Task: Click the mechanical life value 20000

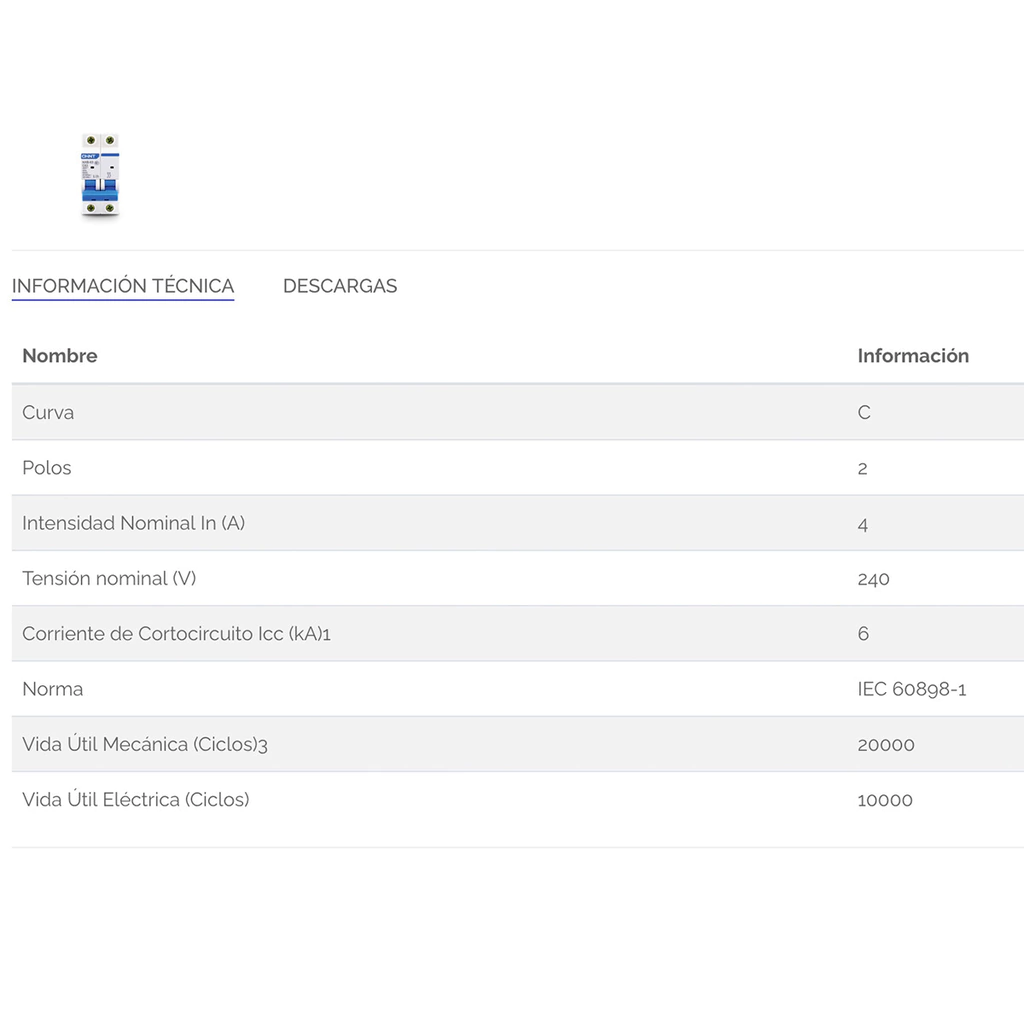Action: click(x=886, y=745)
